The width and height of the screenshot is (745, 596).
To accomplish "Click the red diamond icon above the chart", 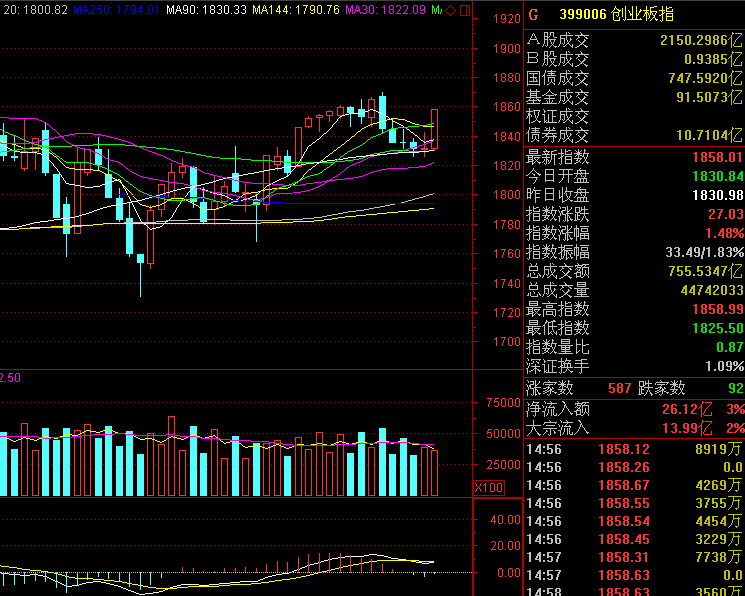I will coord(449,10).
